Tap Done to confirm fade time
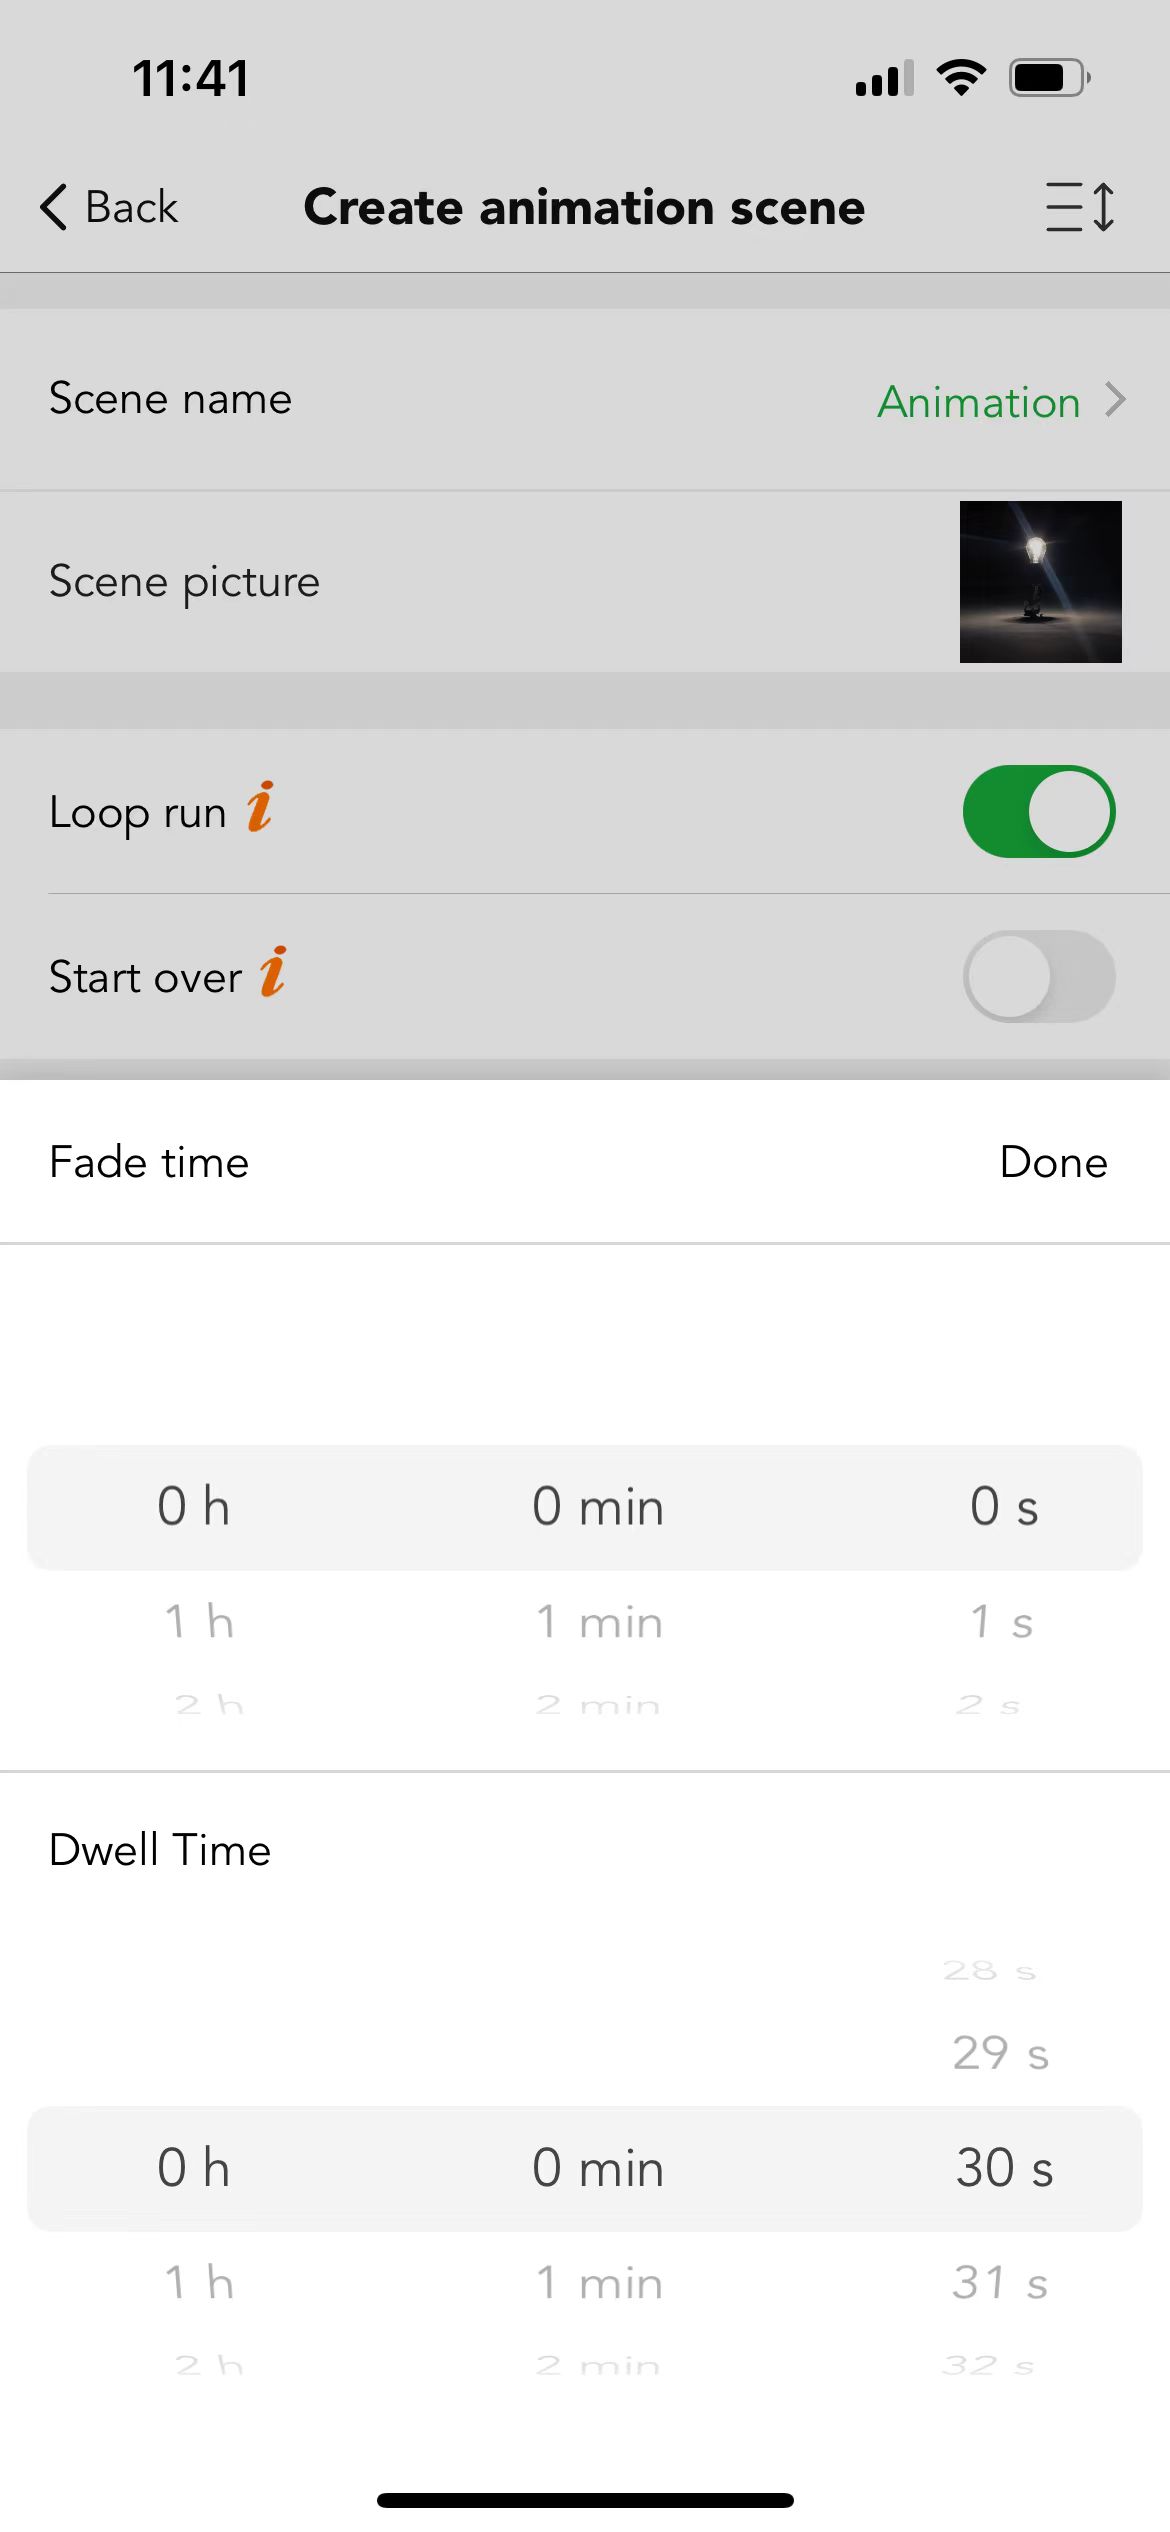Image resolution: width=1170 pixels, height=2532 pixels. point(1054,1162)
